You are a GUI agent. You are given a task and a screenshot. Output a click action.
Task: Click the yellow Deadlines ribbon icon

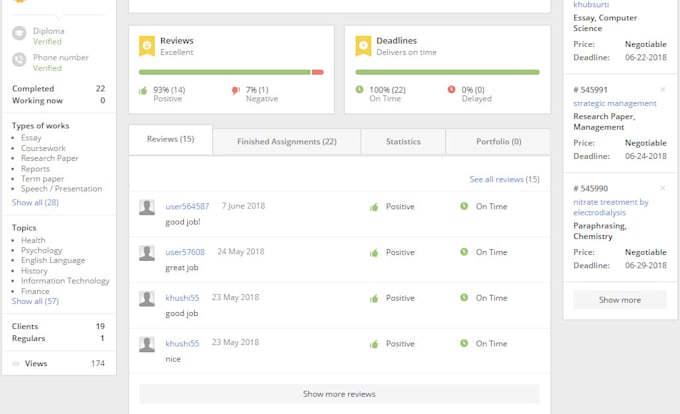click(x=363, y=46)
